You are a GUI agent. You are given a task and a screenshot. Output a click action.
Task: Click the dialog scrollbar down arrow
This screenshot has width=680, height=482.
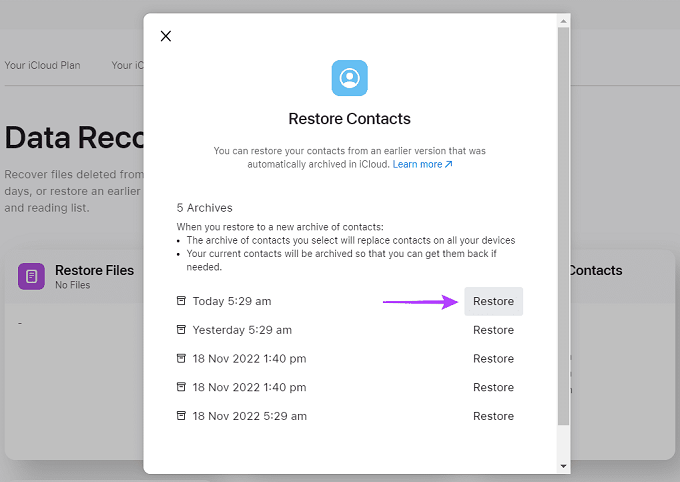(x=563, y=466)
